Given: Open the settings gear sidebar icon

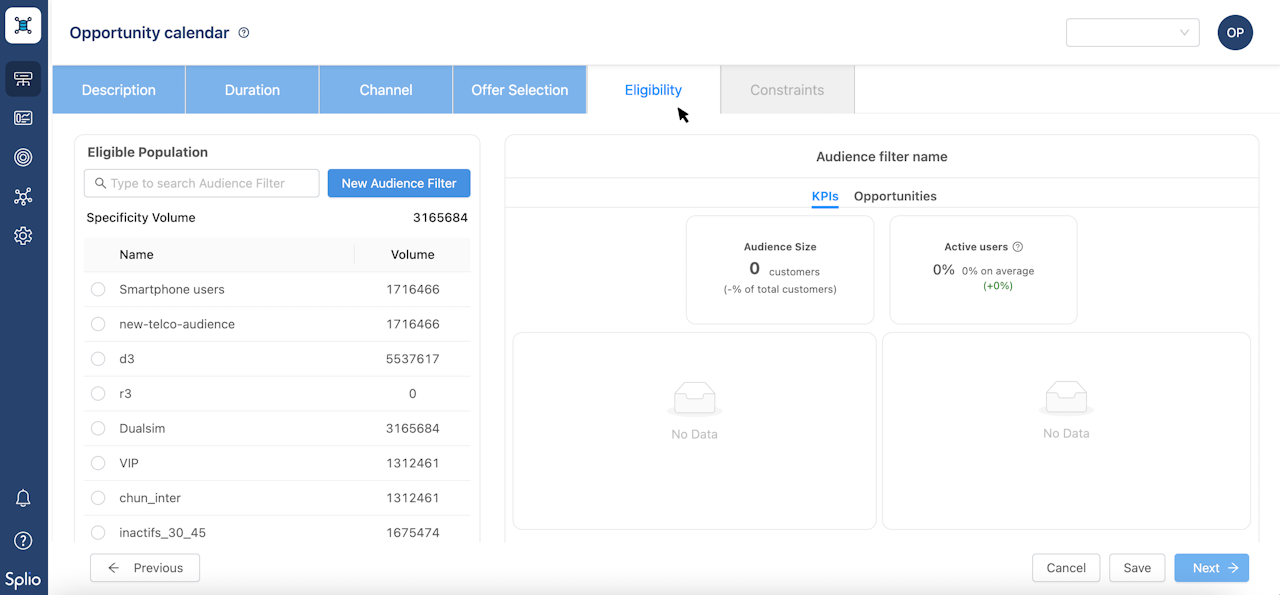Looking at the screenshot, I should (x=23, y=236).
